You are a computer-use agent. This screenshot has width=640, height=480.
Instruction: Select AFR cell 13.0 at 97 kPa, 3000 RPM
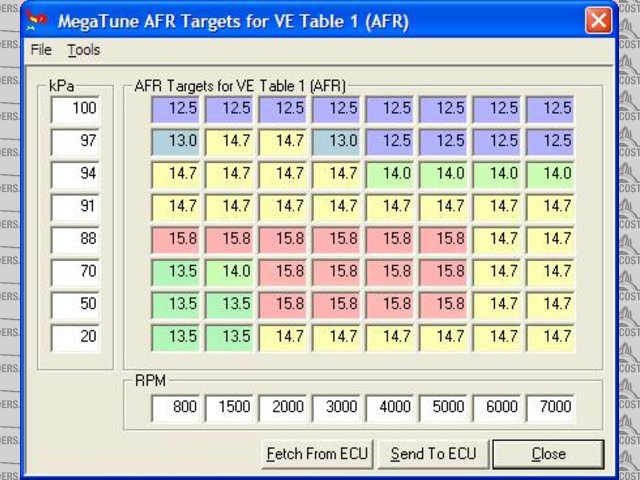336,142
